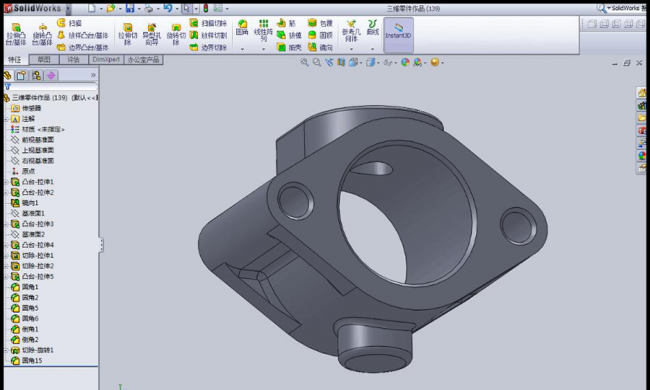Select the Revolved Cut (旋转切除) tool
Screen dimensions: 650x390
(176, 35)
